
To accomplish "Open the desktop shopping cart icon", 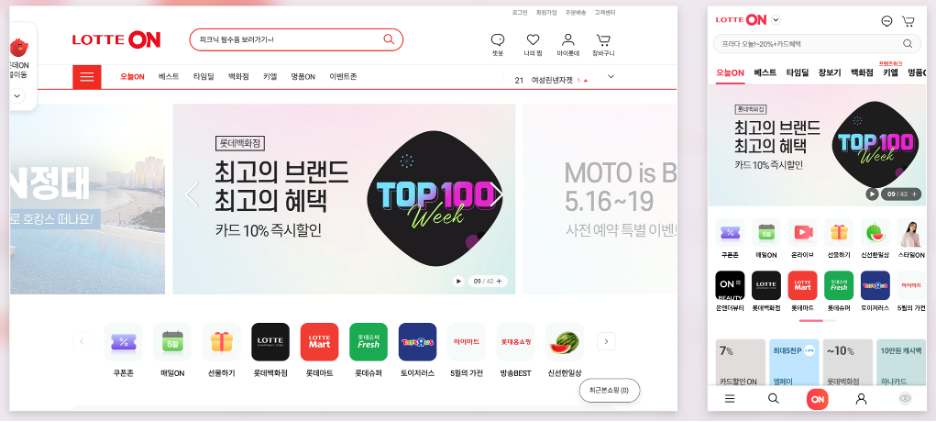I will pyautogui.click(x=603, y=41).
